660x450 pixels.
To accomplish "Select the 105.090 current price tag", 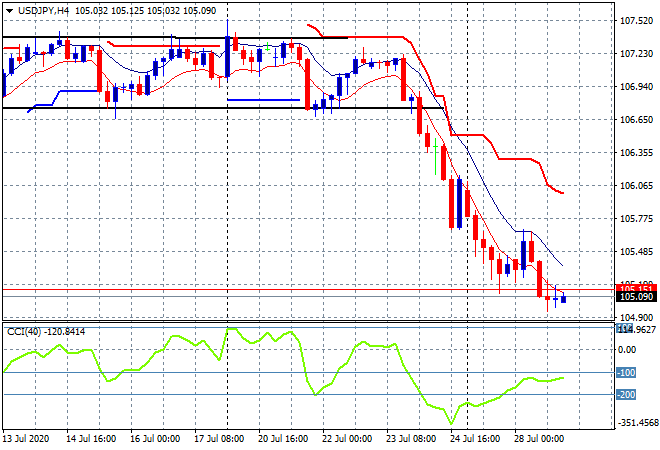I will [x=636, y=297].
